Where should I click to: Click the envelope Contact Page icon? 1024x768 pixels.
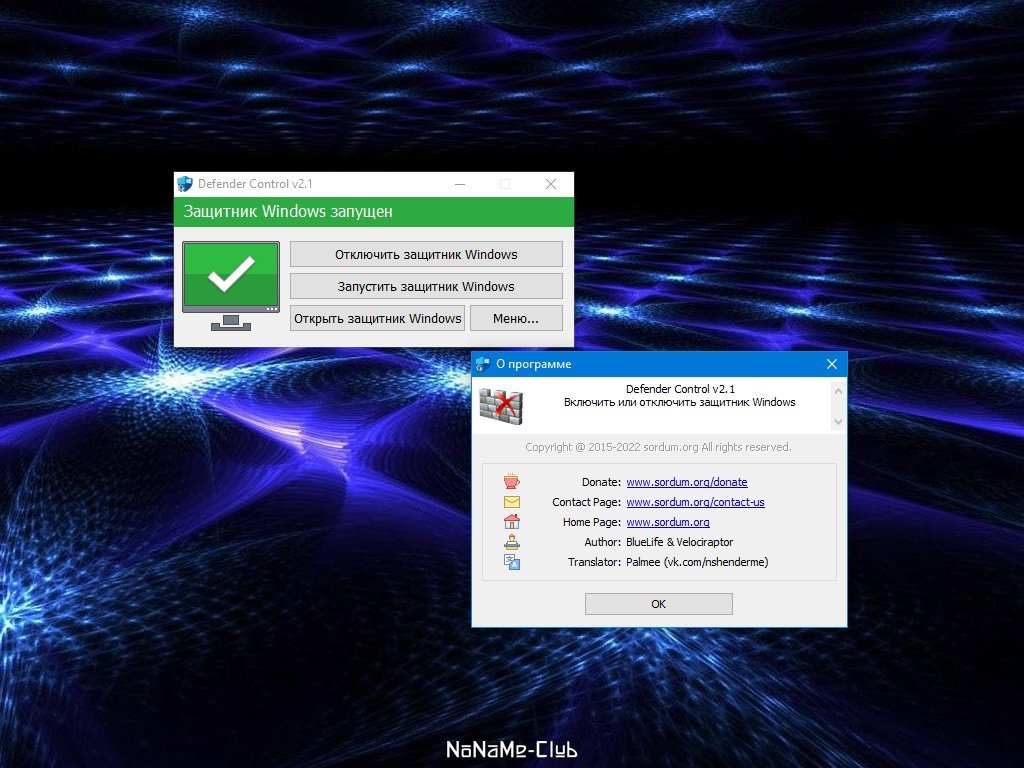coord(511,502)
